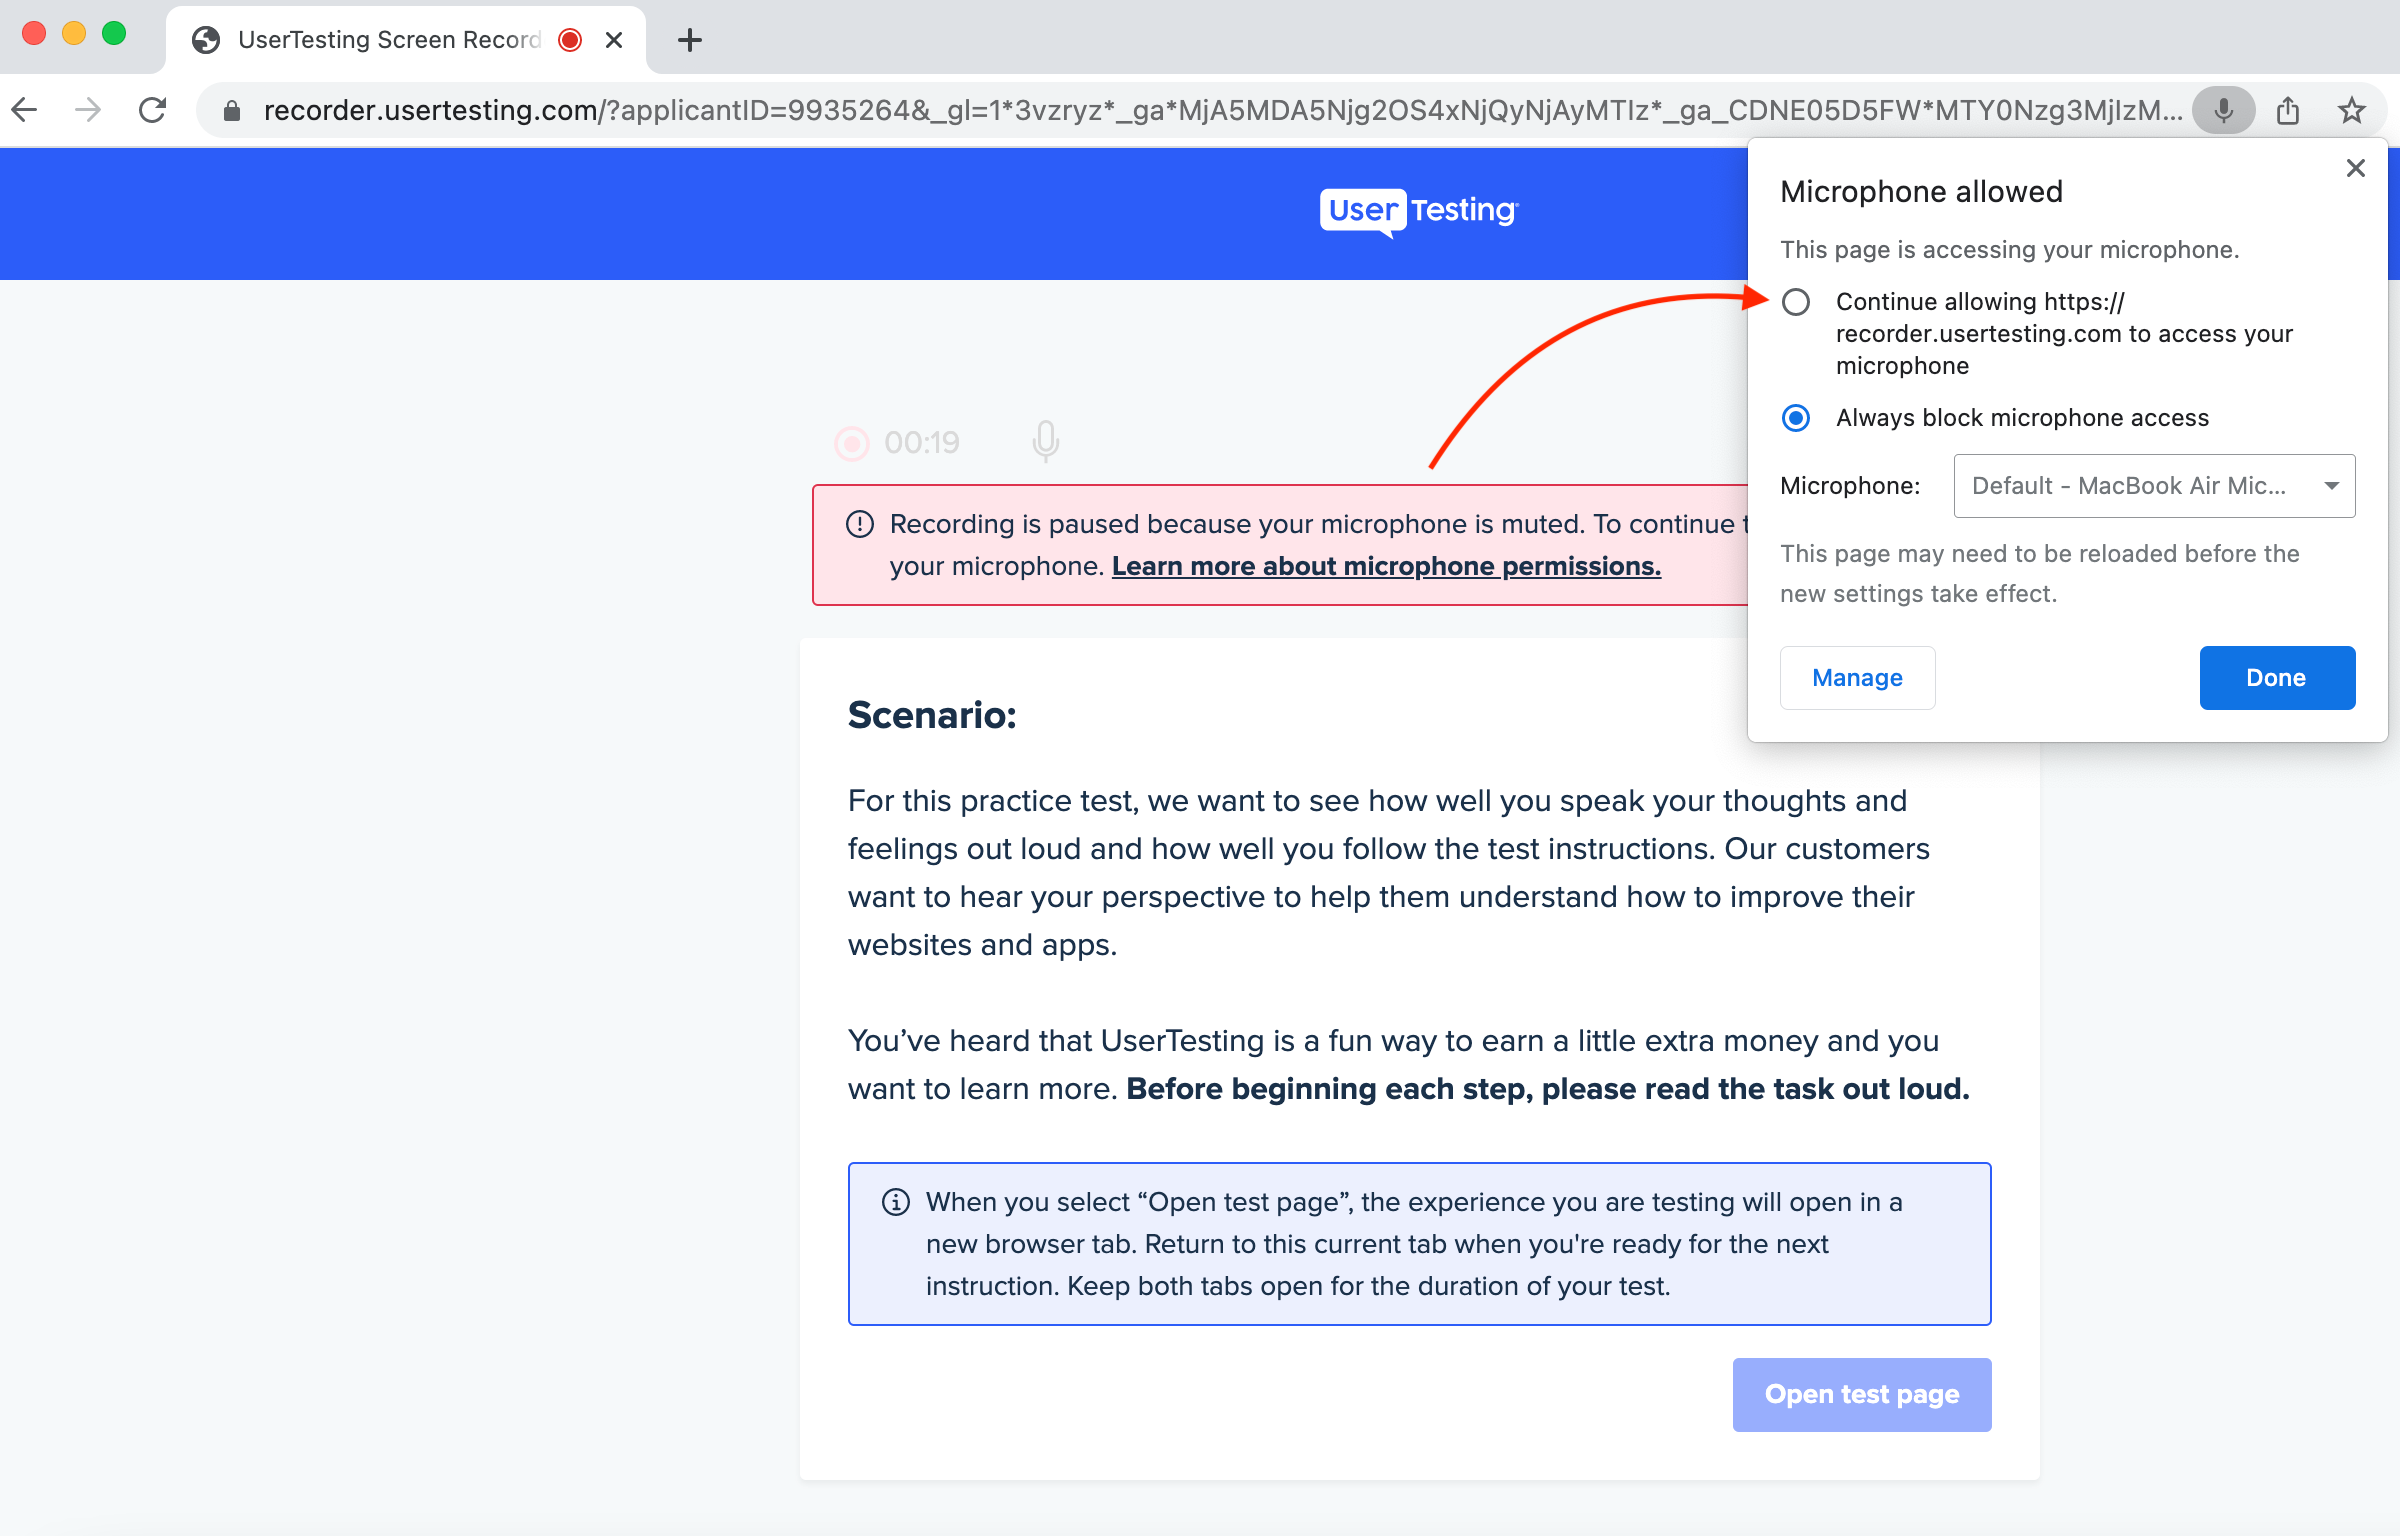
Task: Click the Microphone allowed popup title
Action: click(x=1922, y=192)
